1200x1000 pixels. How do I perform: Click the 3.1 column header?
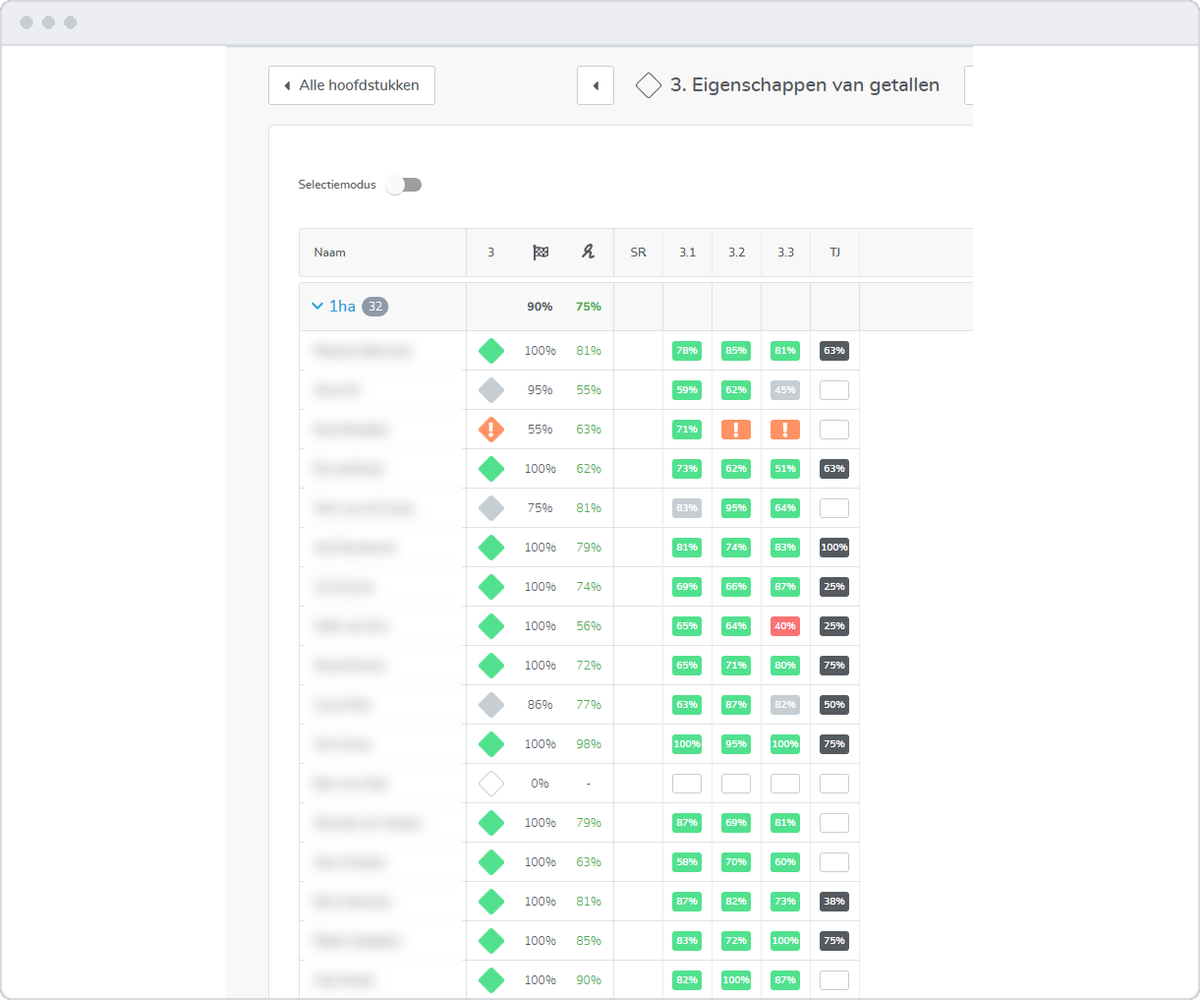click(687, 253)
